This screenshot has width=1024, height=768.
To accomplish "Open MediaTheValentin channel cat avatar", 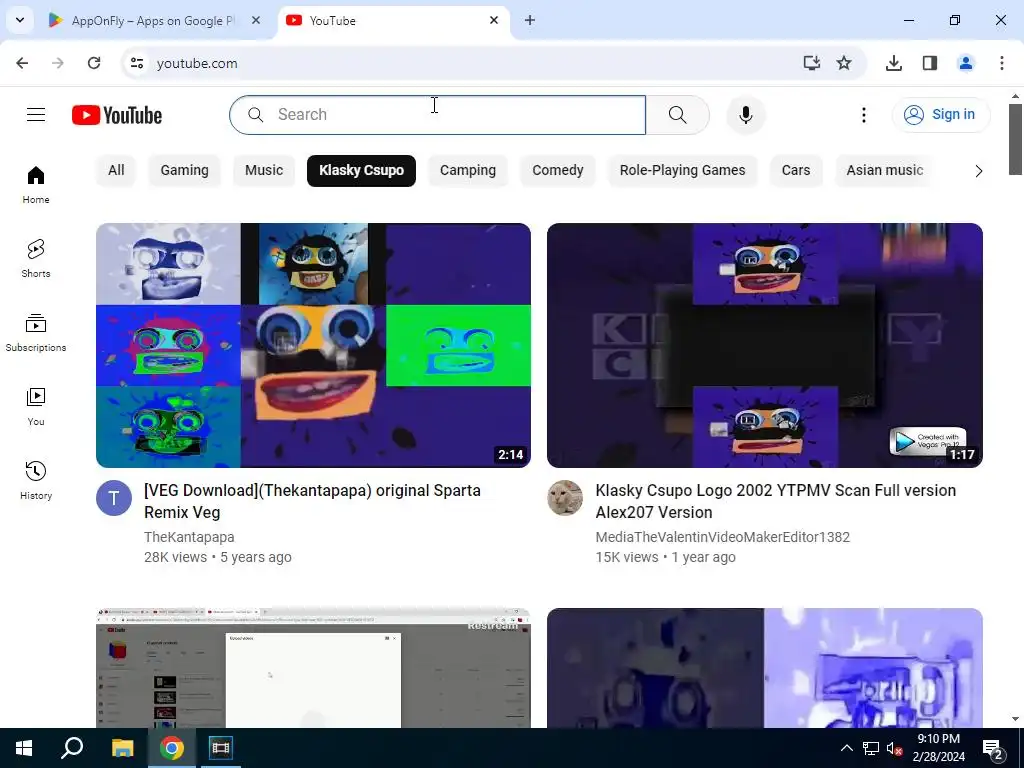I will (565, 498).
